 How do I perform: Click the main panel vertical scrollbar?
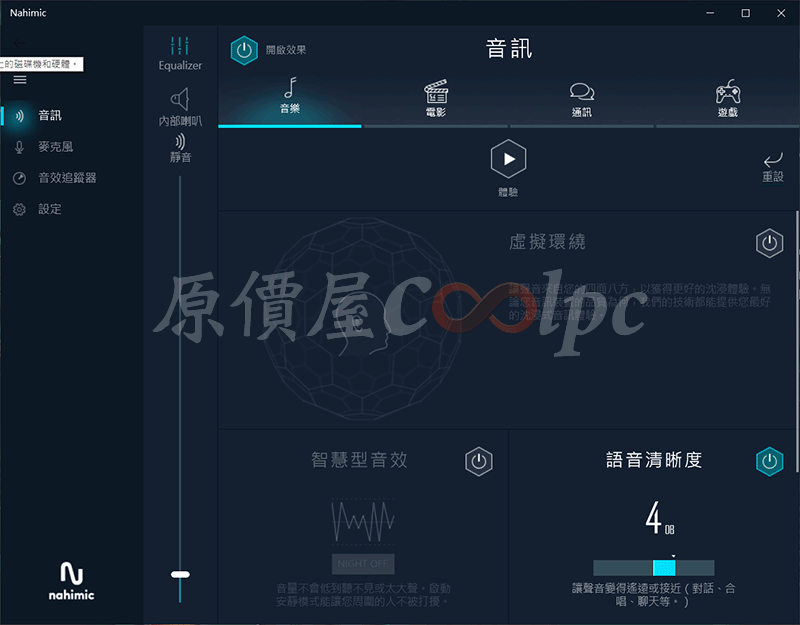tap(797, 342)
